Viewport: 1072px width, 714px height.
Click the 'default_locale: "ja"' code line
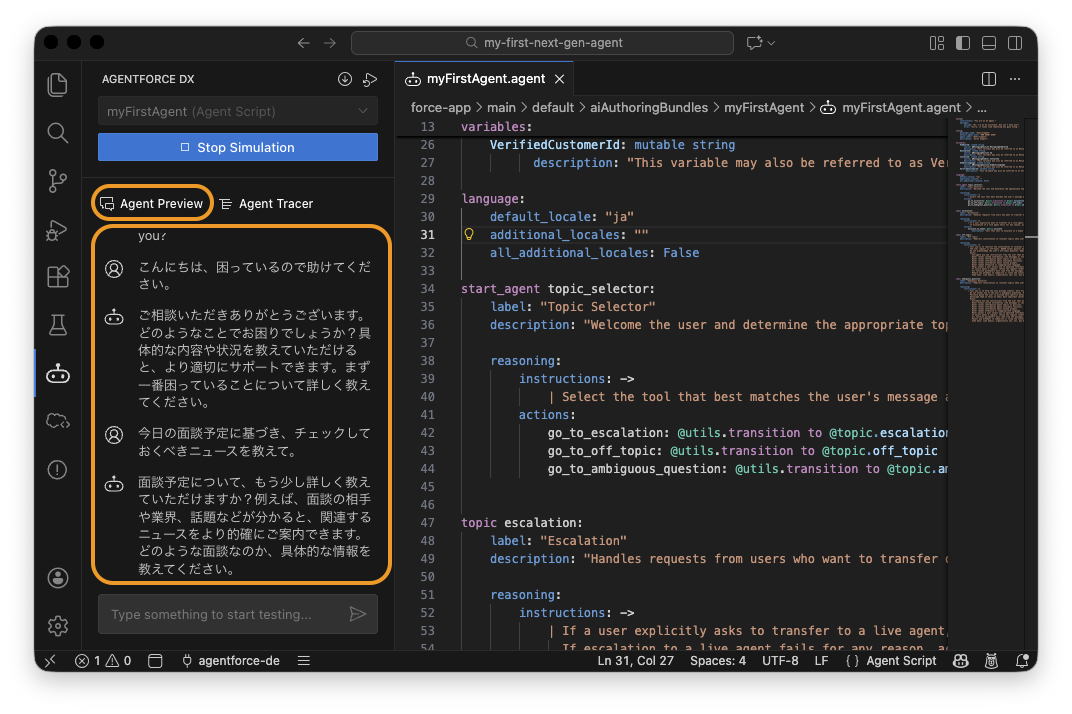pyautogui.click(x=561, y=216)
